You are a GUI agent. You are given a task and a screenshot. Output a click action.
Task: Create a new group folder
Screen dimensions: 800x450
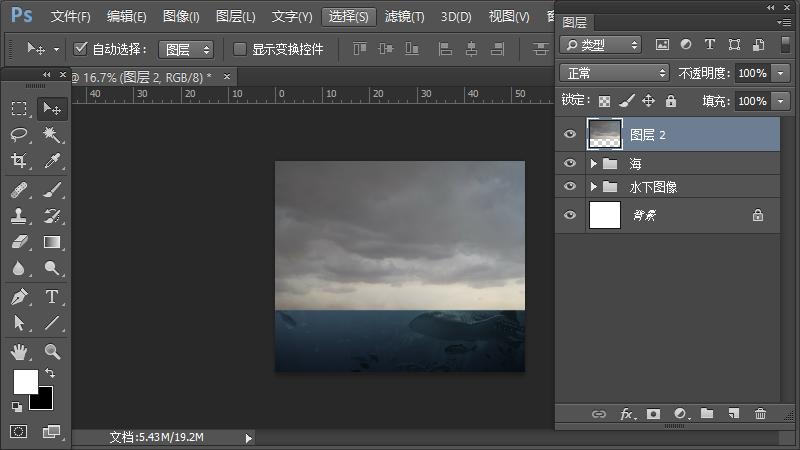pyautogui.click(x=707, y=413)
